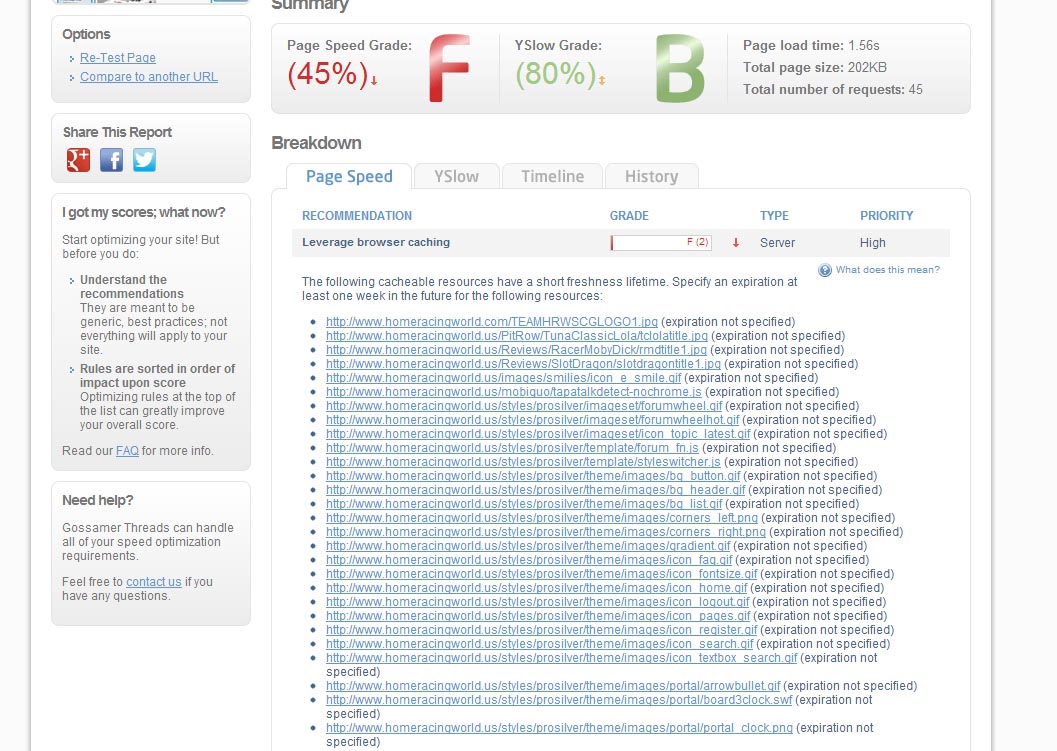Screen dimensions: 1057x751
Task: Collapse the Leverage browser caching row
Action: tap(376, 242)
